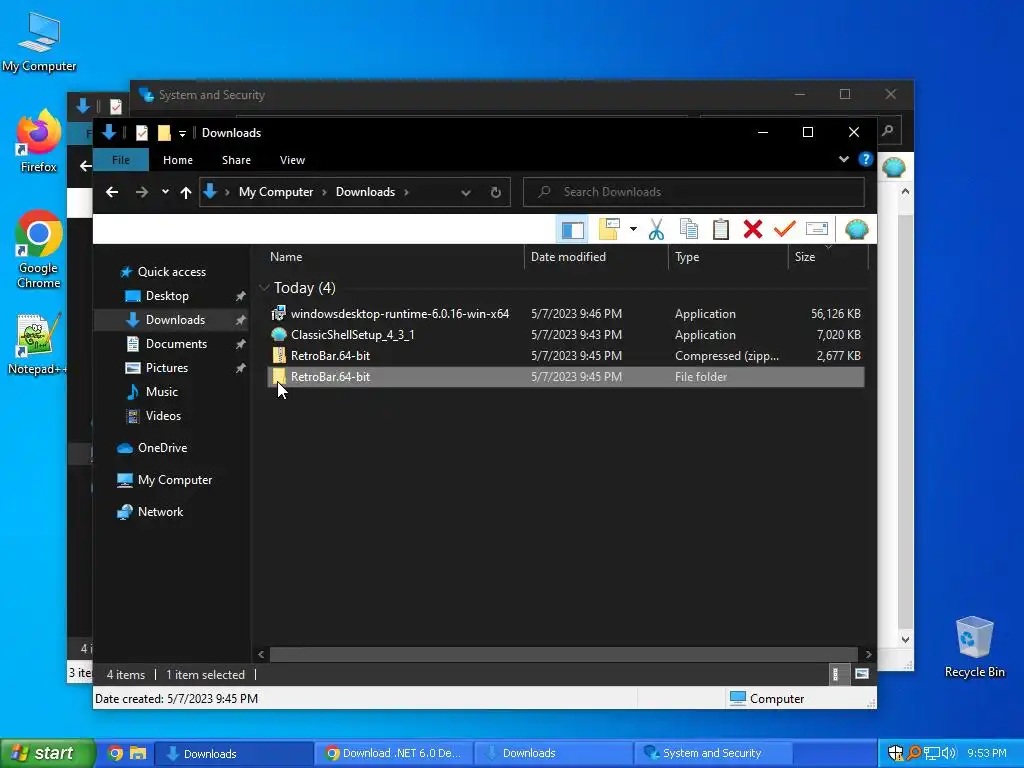Toggle the navigation pane toolbar button
Screen dimensions: 1024x768
tap(573, 230)
